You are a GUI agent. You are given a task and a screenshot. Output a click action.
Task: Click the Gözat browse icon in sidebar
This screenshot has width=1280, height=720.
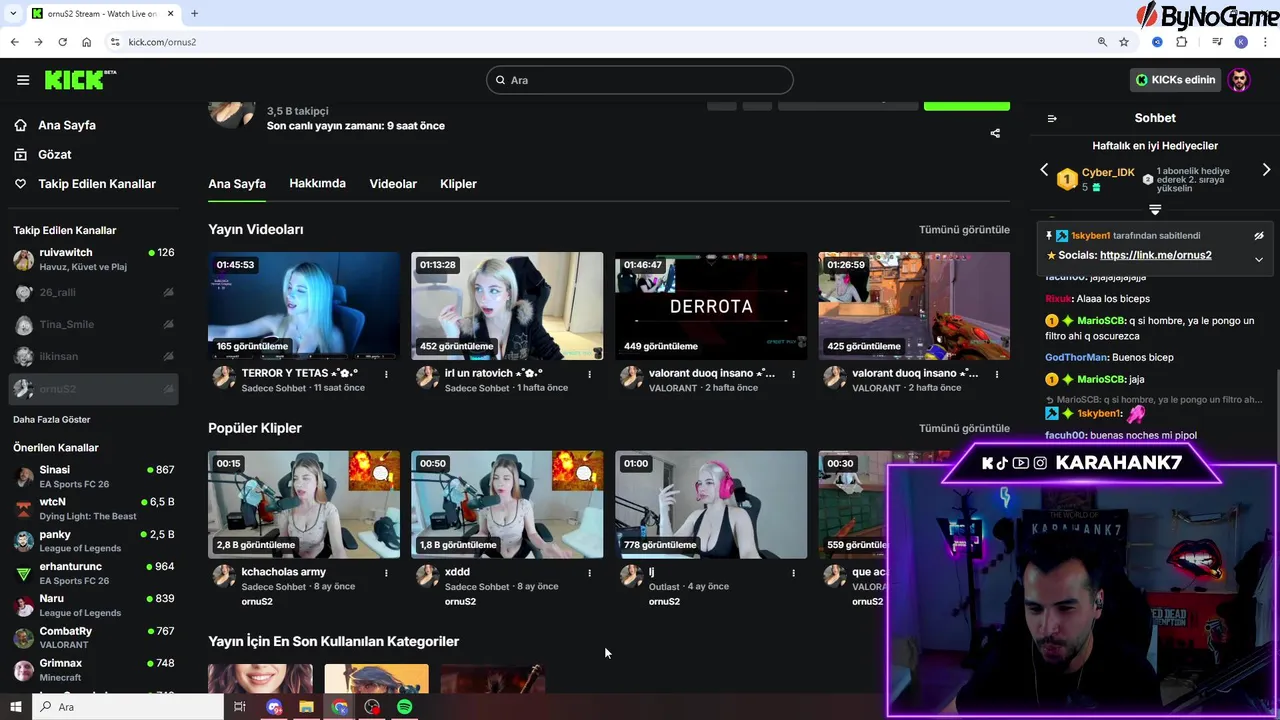pyautogui.click(x=20, y=154)
